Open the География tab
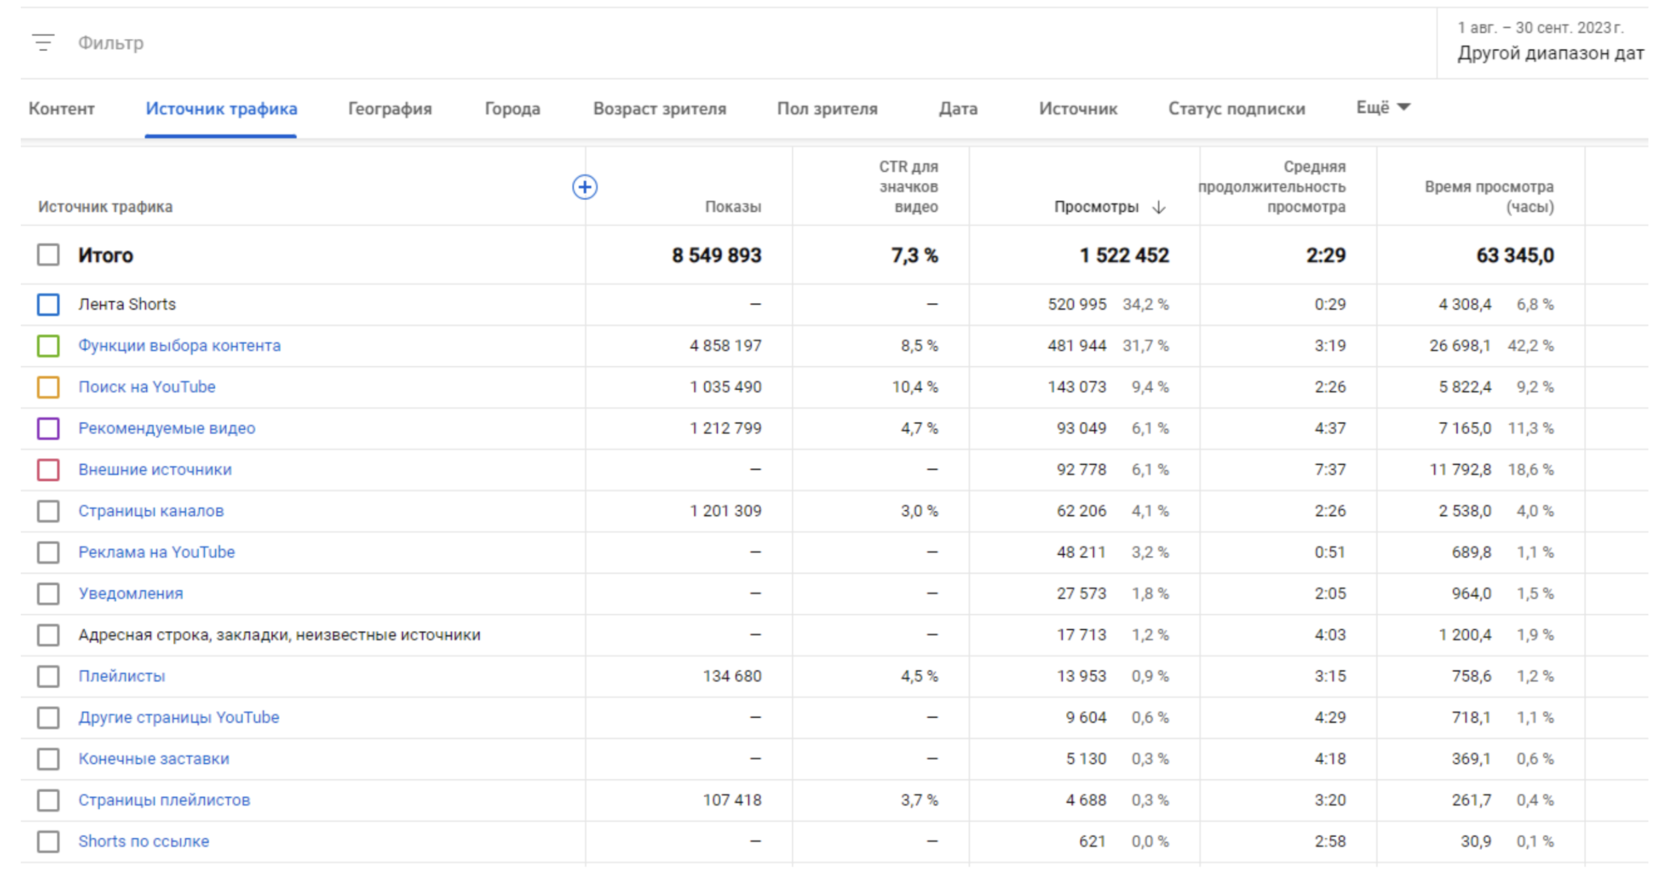Screen dimensions: 1680x880 (x=390, y=108)
